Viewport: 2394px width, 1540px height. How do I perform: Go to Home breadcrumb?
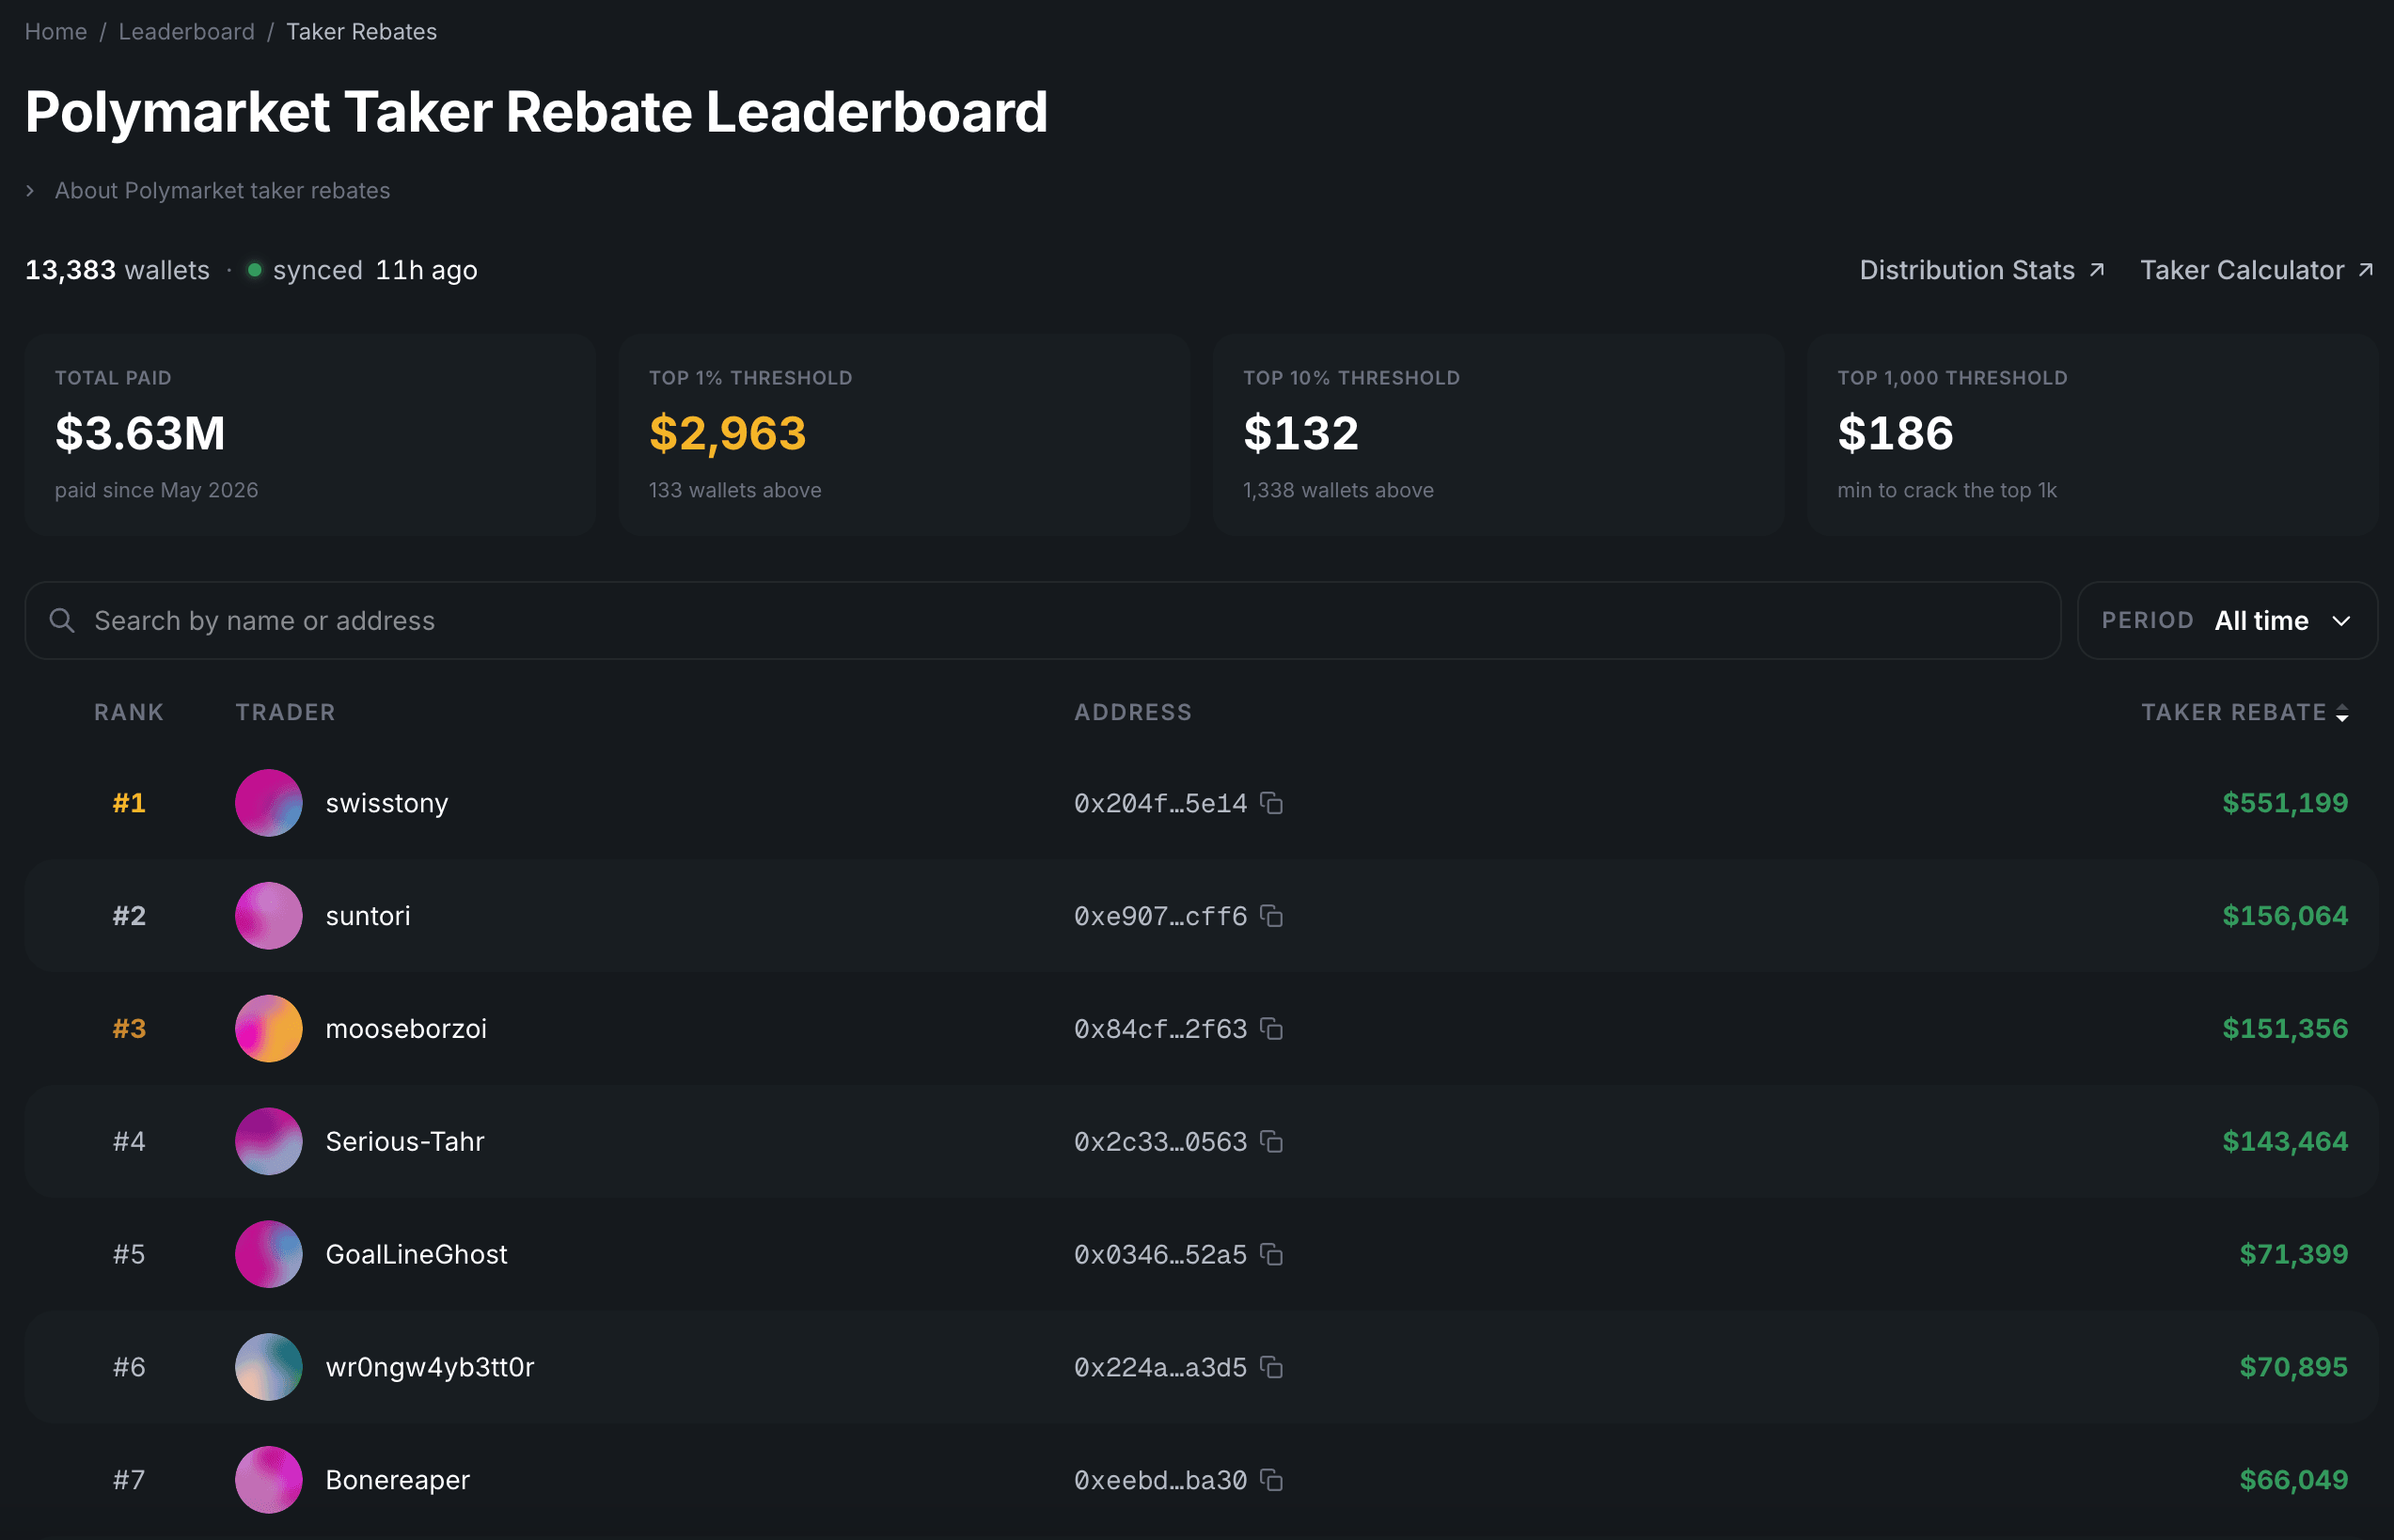click(56, 32)
